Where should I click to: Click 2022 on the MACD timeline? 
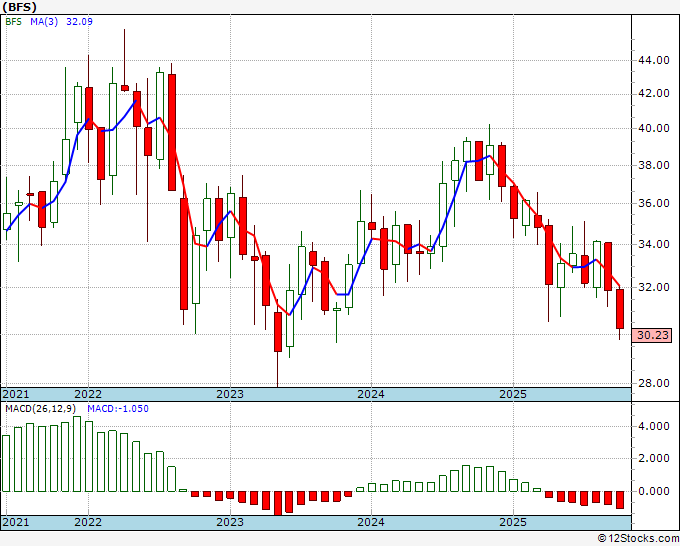(x=88, y=522)
